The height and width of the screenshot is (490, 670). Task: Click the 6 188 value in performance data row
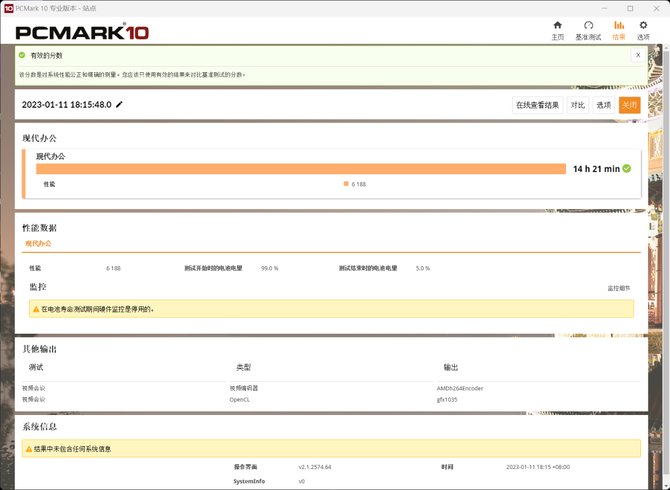point(113,268)
